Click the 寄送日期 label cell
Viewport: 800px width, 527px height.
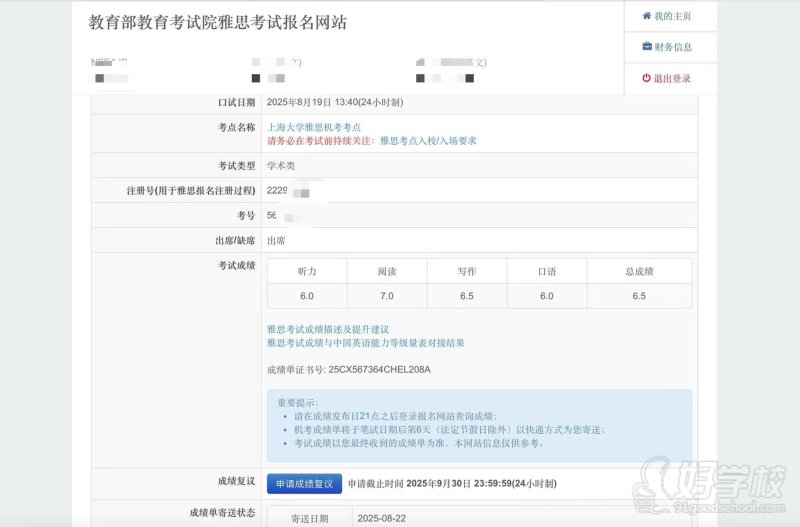pos(310,518)
